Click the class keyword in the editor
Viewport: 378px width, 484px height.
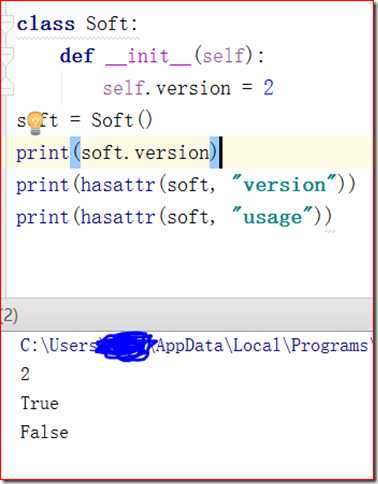(x=46, y=24)
